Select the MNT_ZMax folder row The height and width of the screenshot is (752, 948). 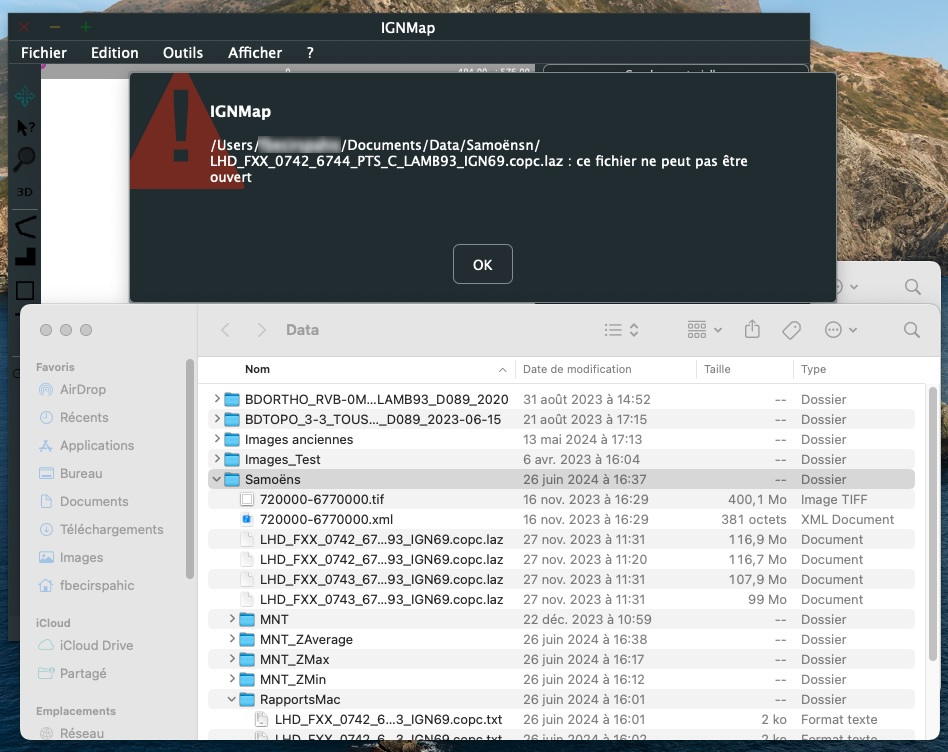click(561, 659)
